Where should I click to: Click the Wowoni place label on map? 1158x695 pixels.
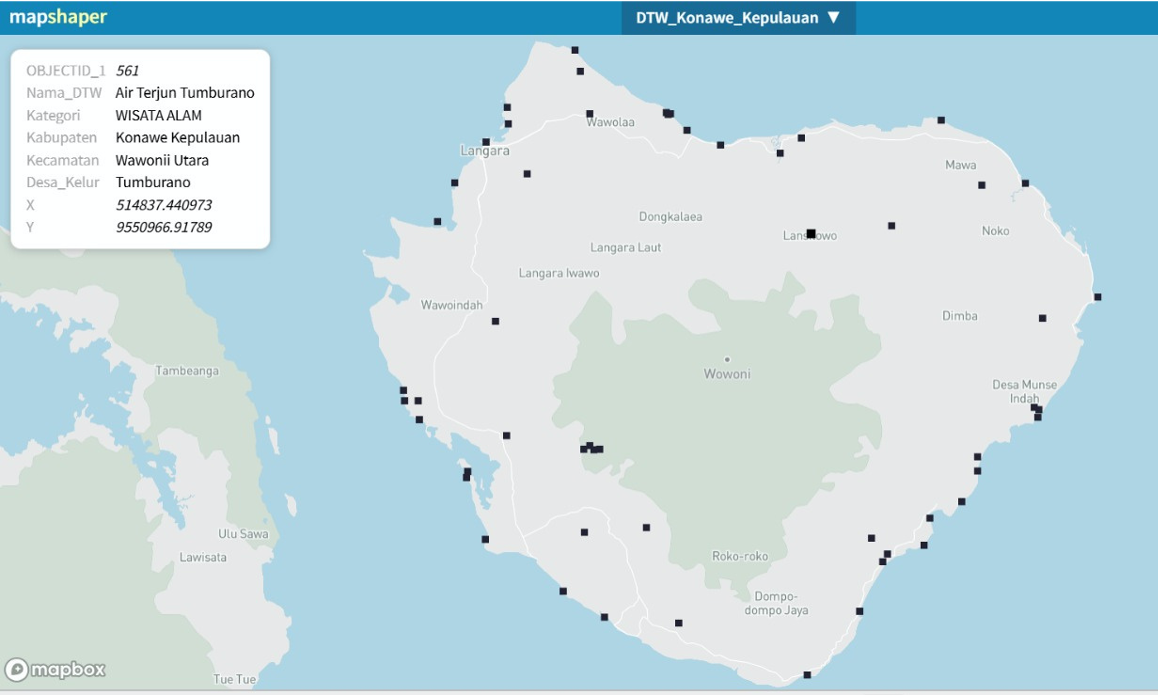[x=727, y=374]
